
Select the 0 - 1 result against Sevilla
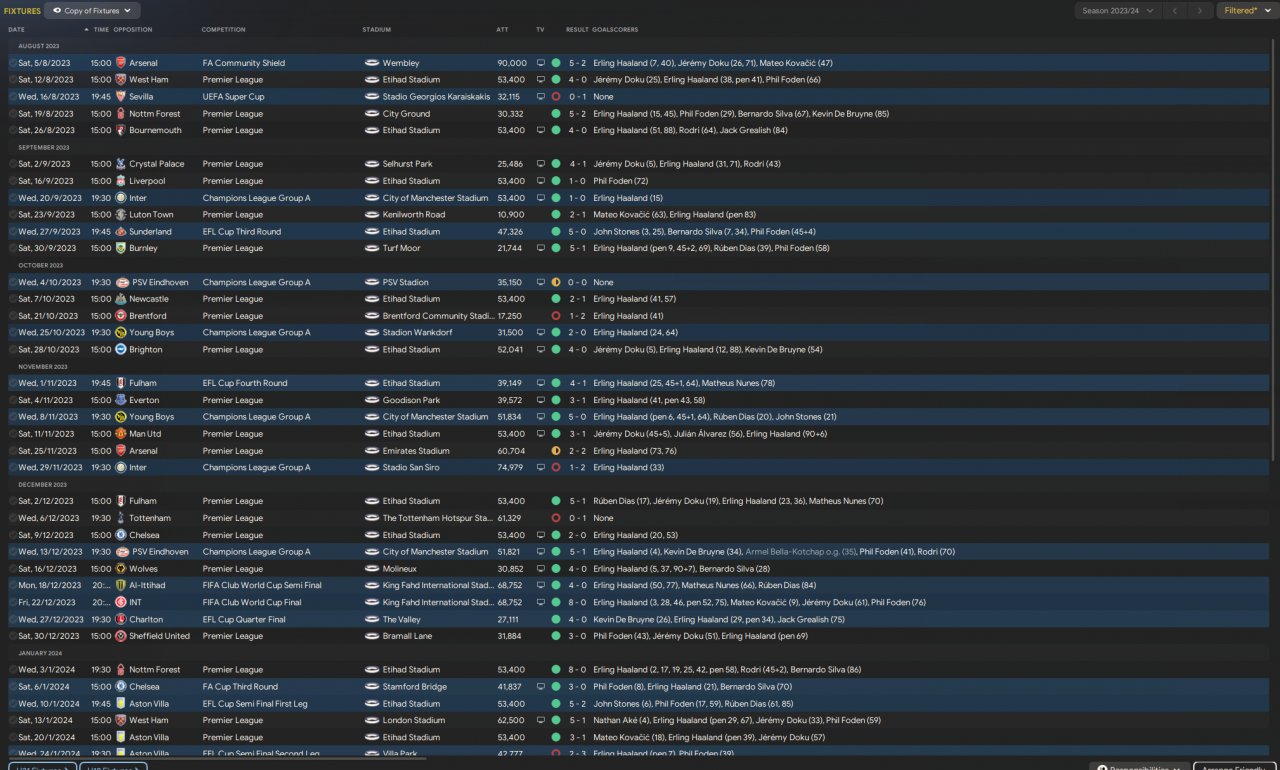click(578, 97)
